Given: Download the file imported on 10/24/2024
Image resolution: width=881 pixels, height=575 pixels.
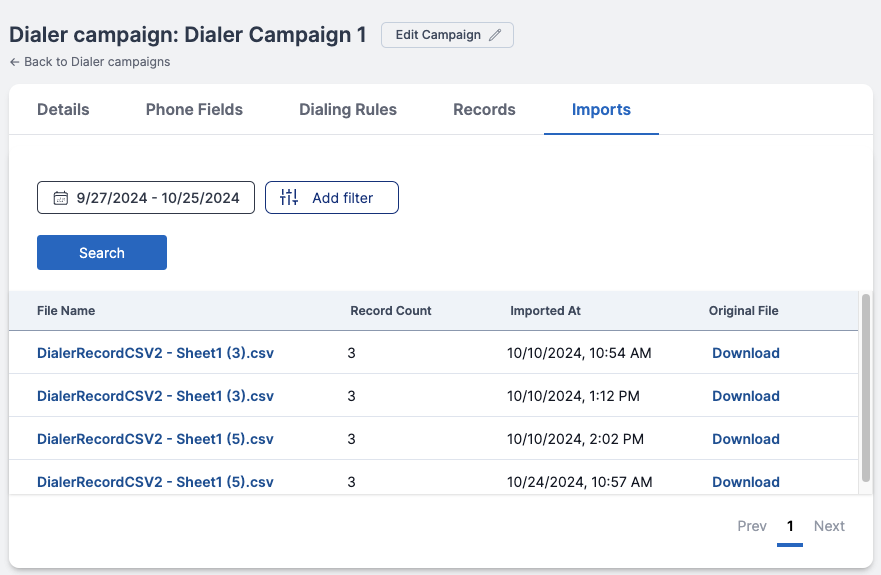Looking at the screenshot, I should point(745,482).
